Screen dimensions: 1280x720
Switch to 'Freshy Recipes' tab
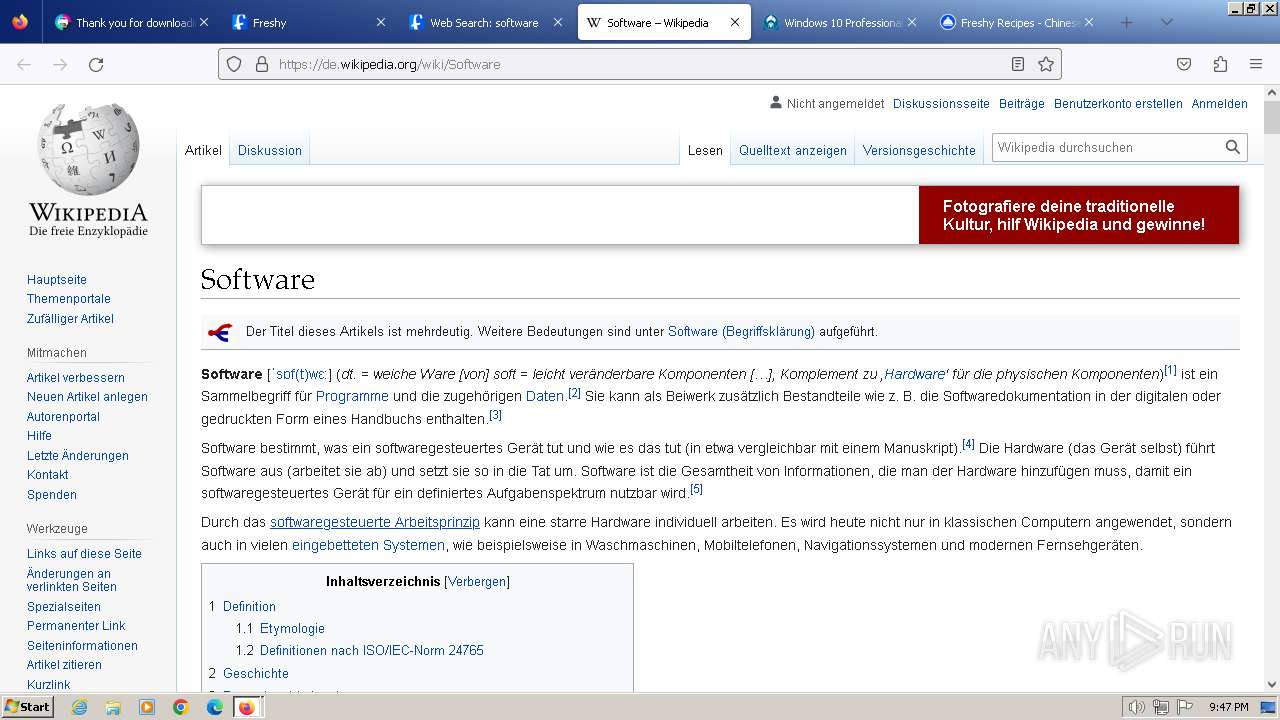[1018, 22]
